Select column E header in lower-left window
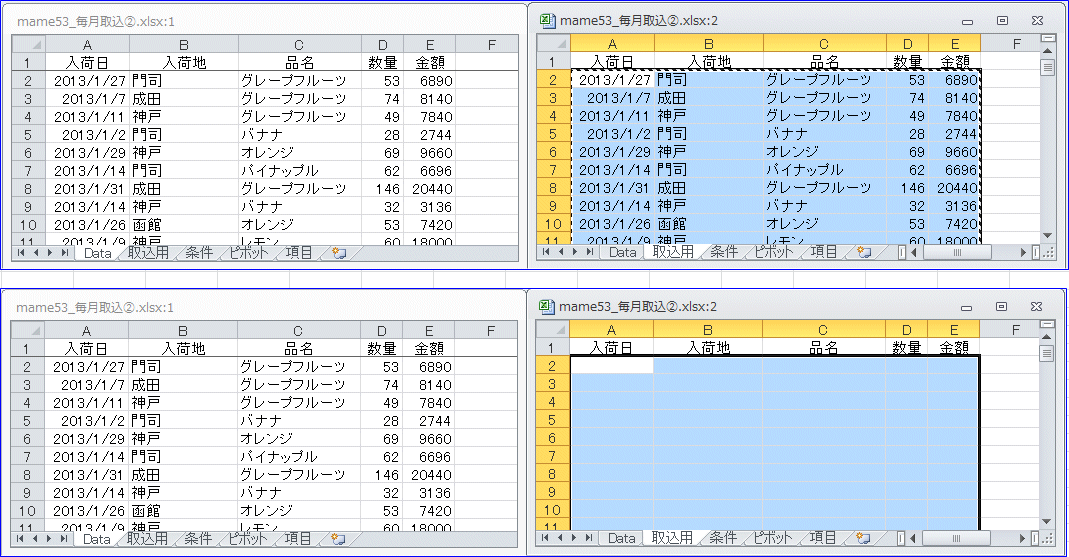1069x557 pixels. 429,331
